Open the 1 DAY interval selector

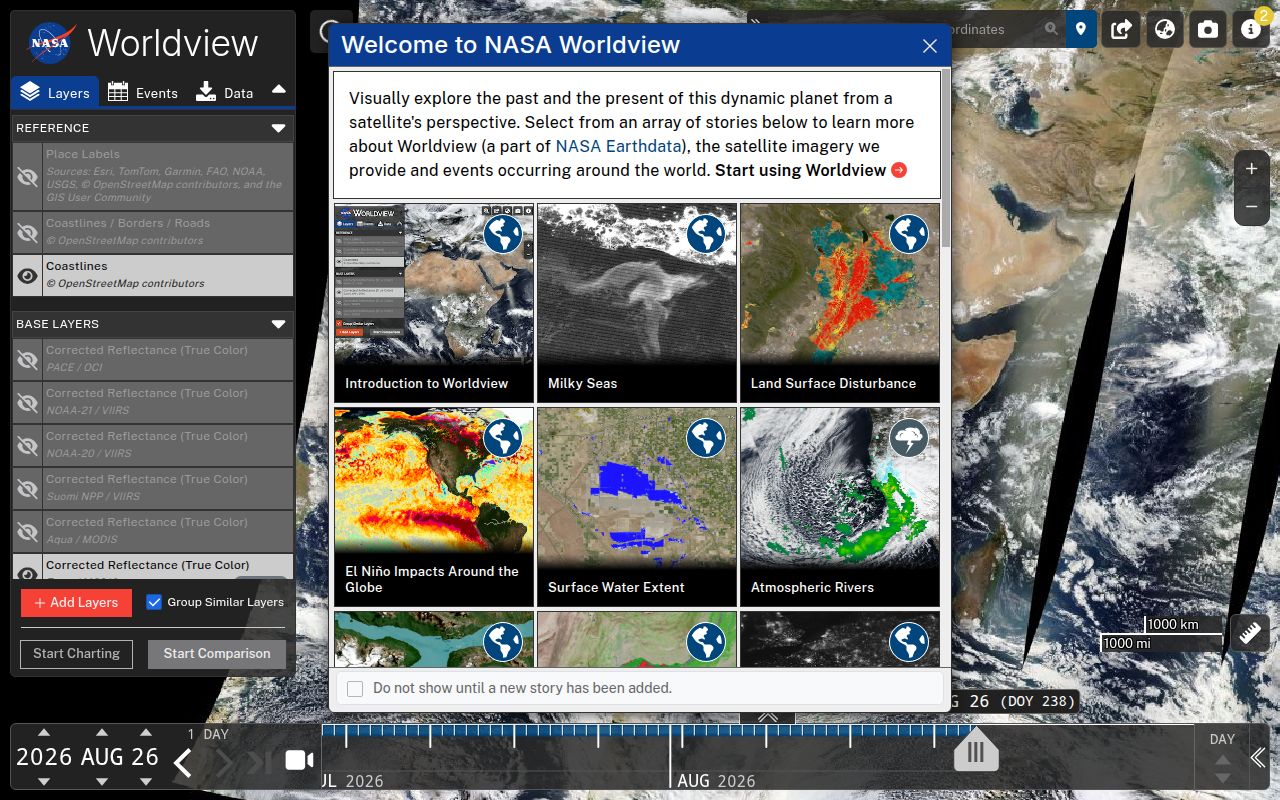[x=208, y=734]
